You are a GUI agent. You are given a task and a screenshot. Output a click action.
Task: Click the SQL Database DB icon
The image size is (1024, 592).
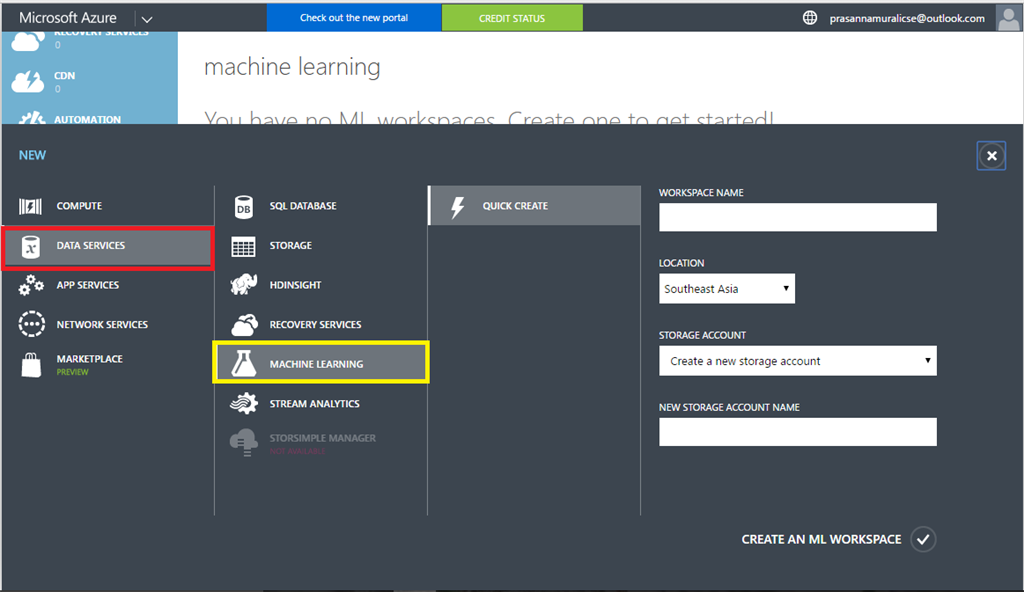[244, 206]
